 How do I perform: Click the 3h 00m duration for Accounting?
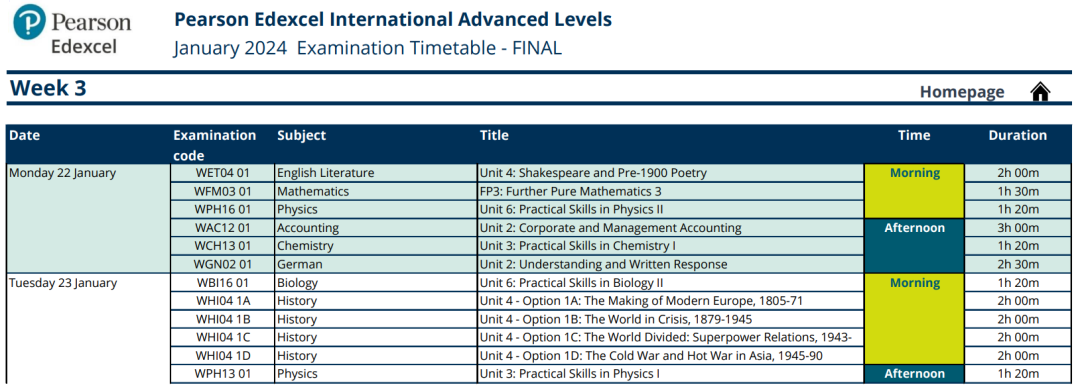(1018, 228)
